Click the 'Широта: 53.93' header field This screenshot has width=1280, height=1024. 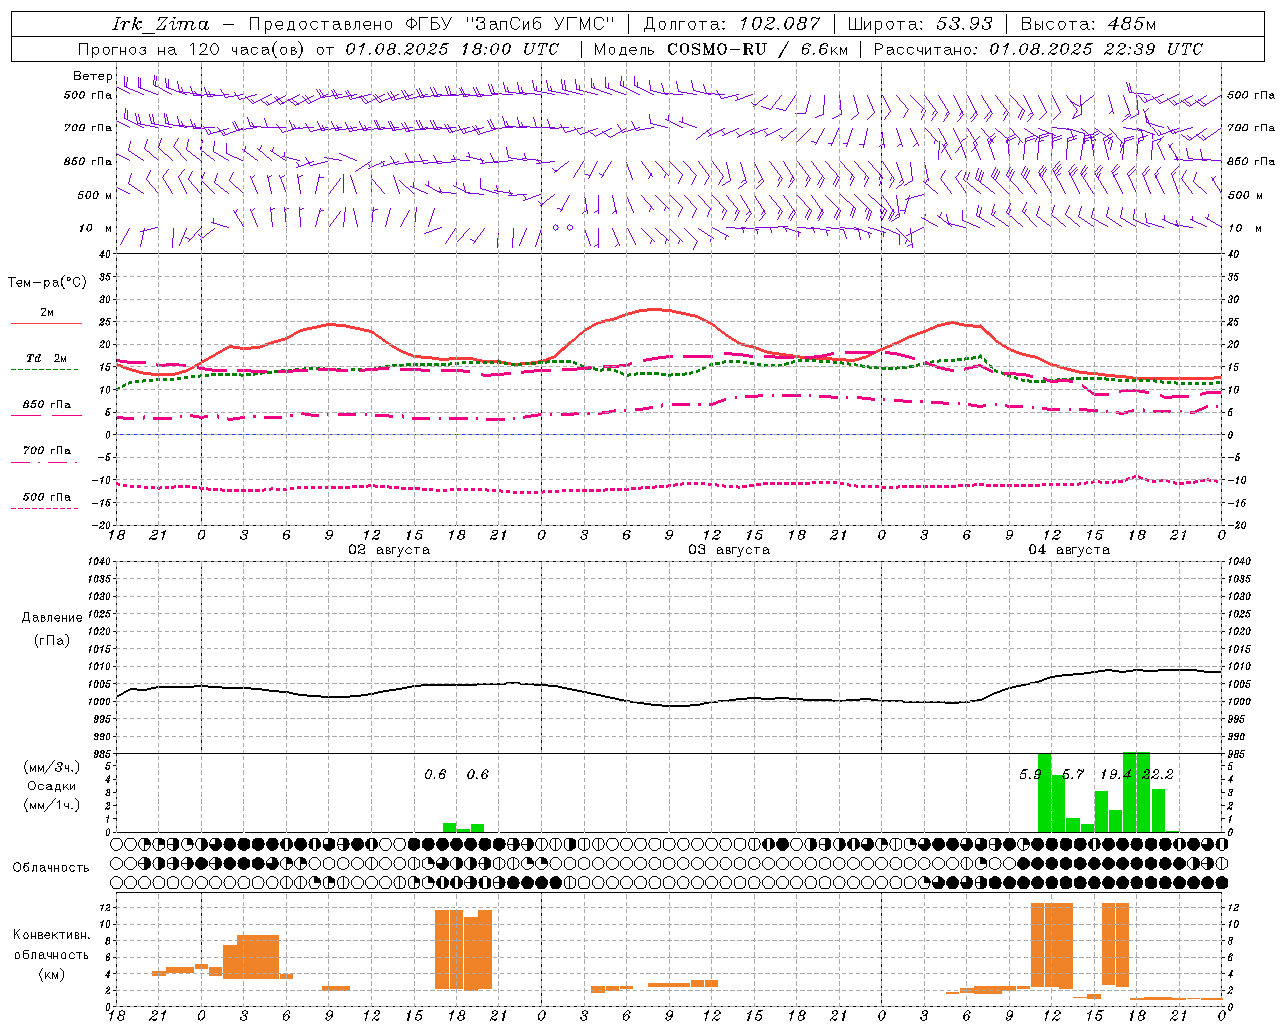point(920,24)
